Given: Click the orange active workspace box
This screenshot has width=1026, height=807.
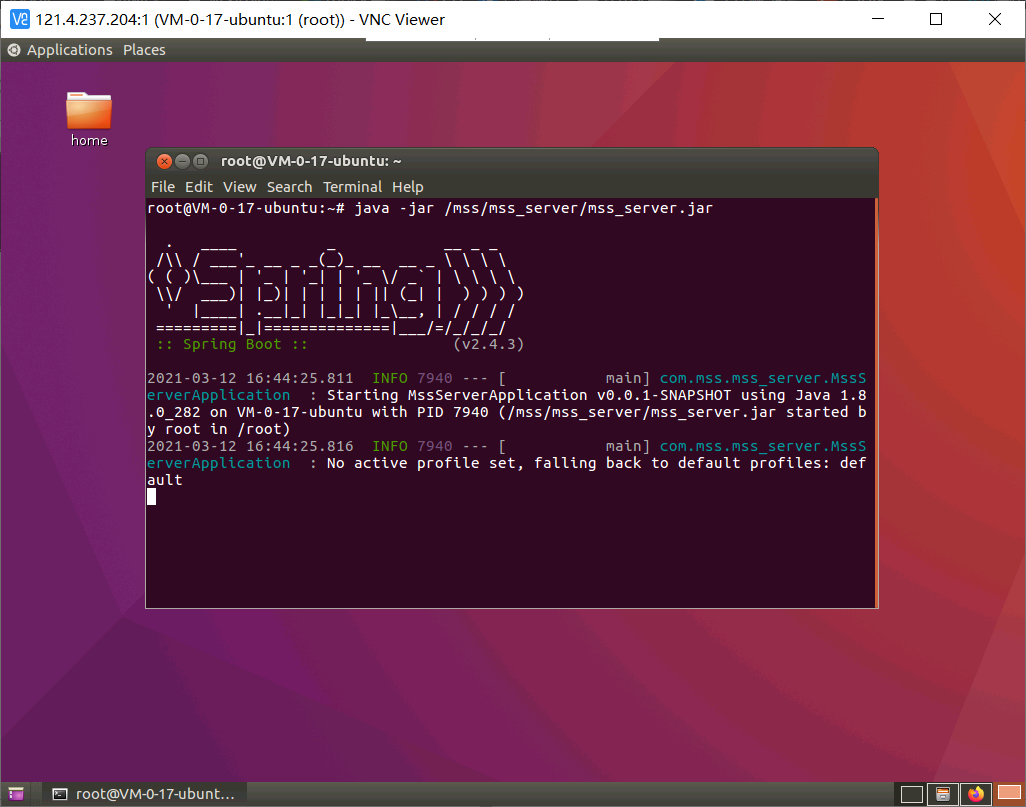Looking at the screenshot, I should click(1009, 793).
